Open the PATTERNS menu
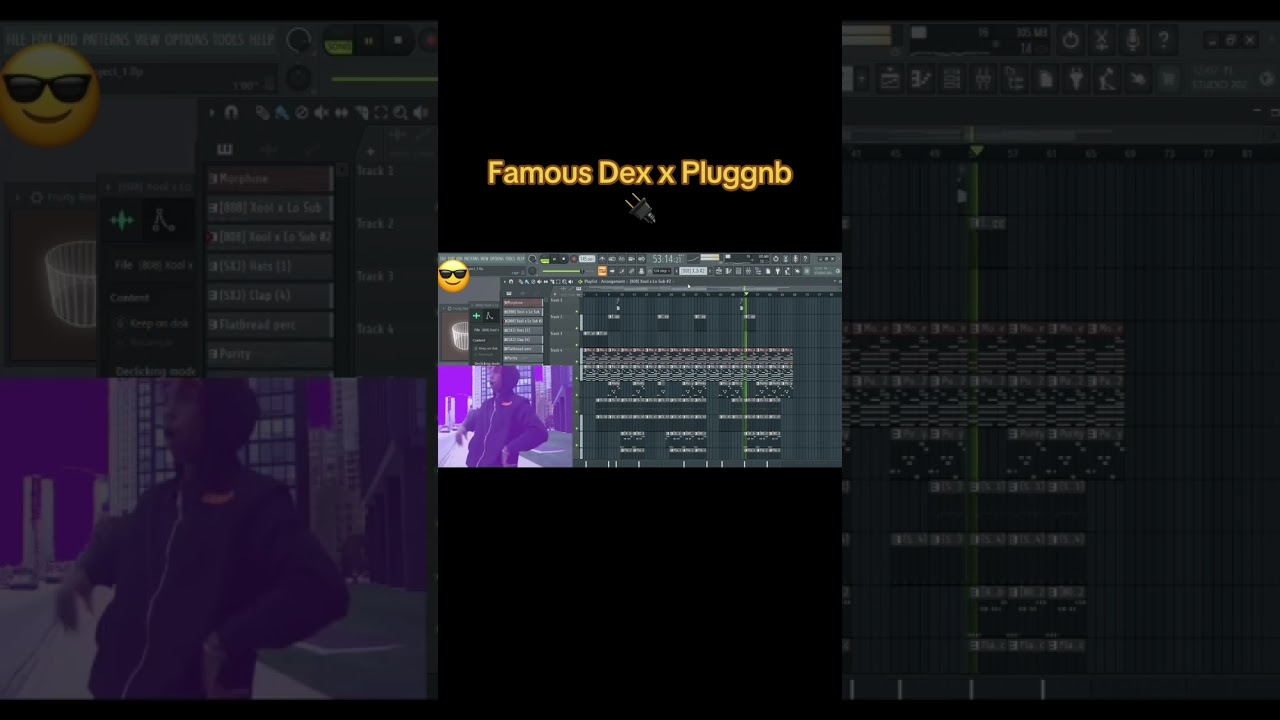Screen dimensions: 1280x720 (471, 258)
